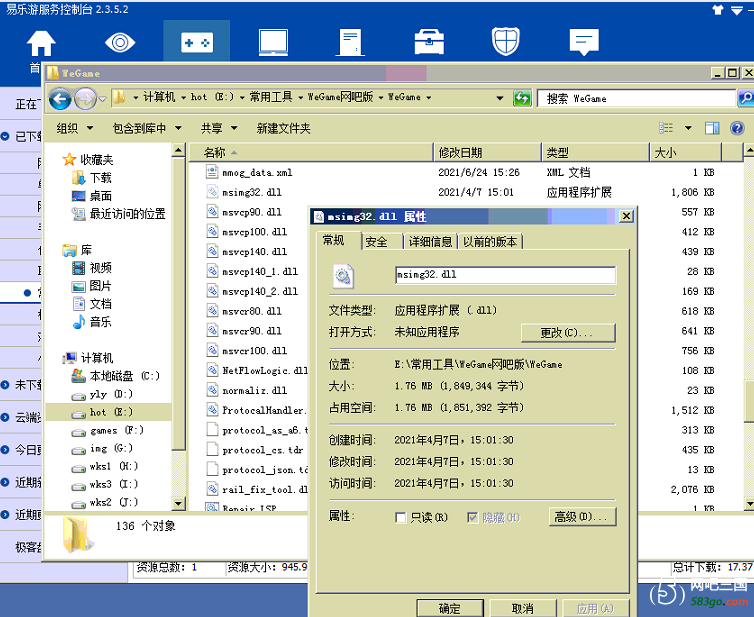Click the 取消 button
The height and width of the screenshot is (617, 754).
coord(523,608)
